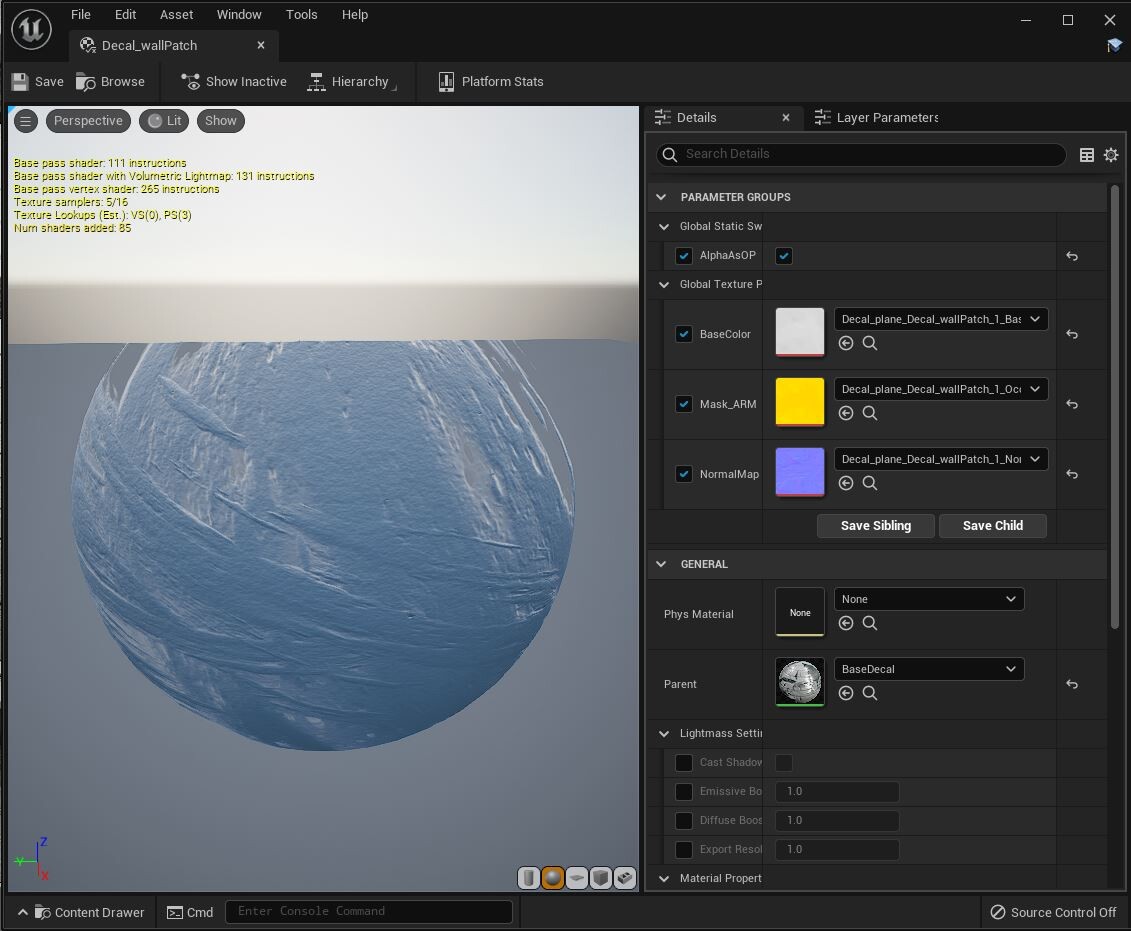
Task: Use the magnifier to find the NormalMap texture
Action: tap(869, 483)
